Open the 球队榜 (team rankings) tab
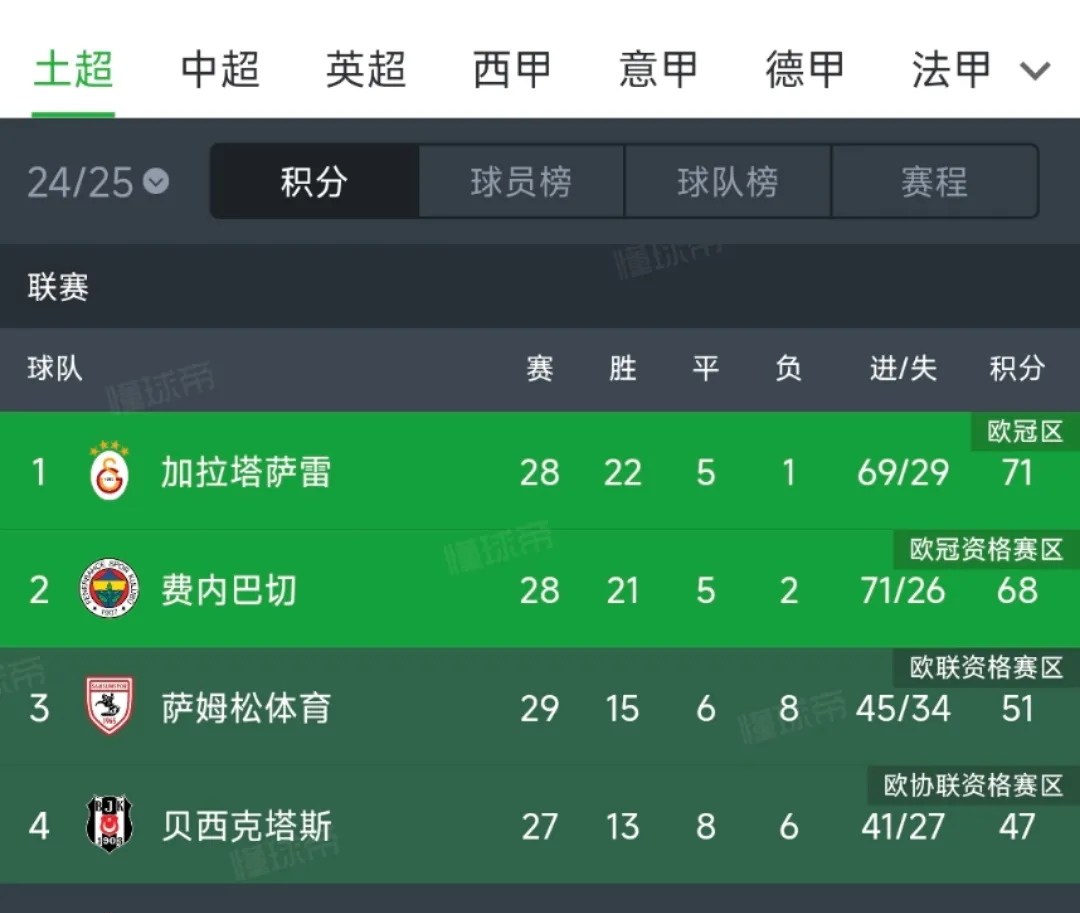This screenshot has height=913, width=1080. 728,182
